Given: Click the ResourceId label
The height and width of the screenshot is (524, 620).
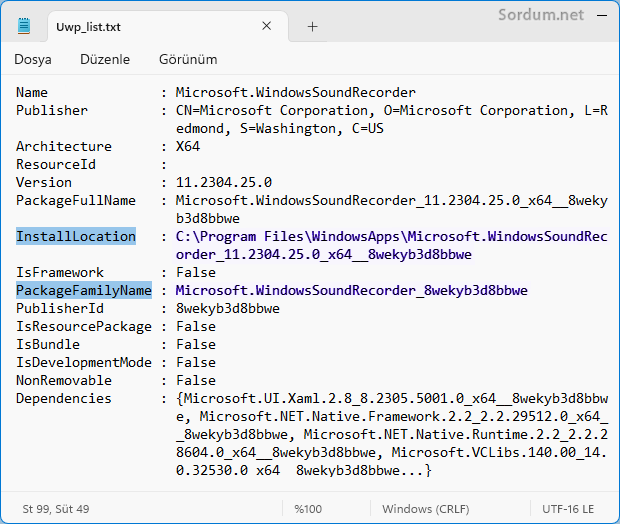Looking at the screenshot, I should pyautogui.click(x=56, y=164).
